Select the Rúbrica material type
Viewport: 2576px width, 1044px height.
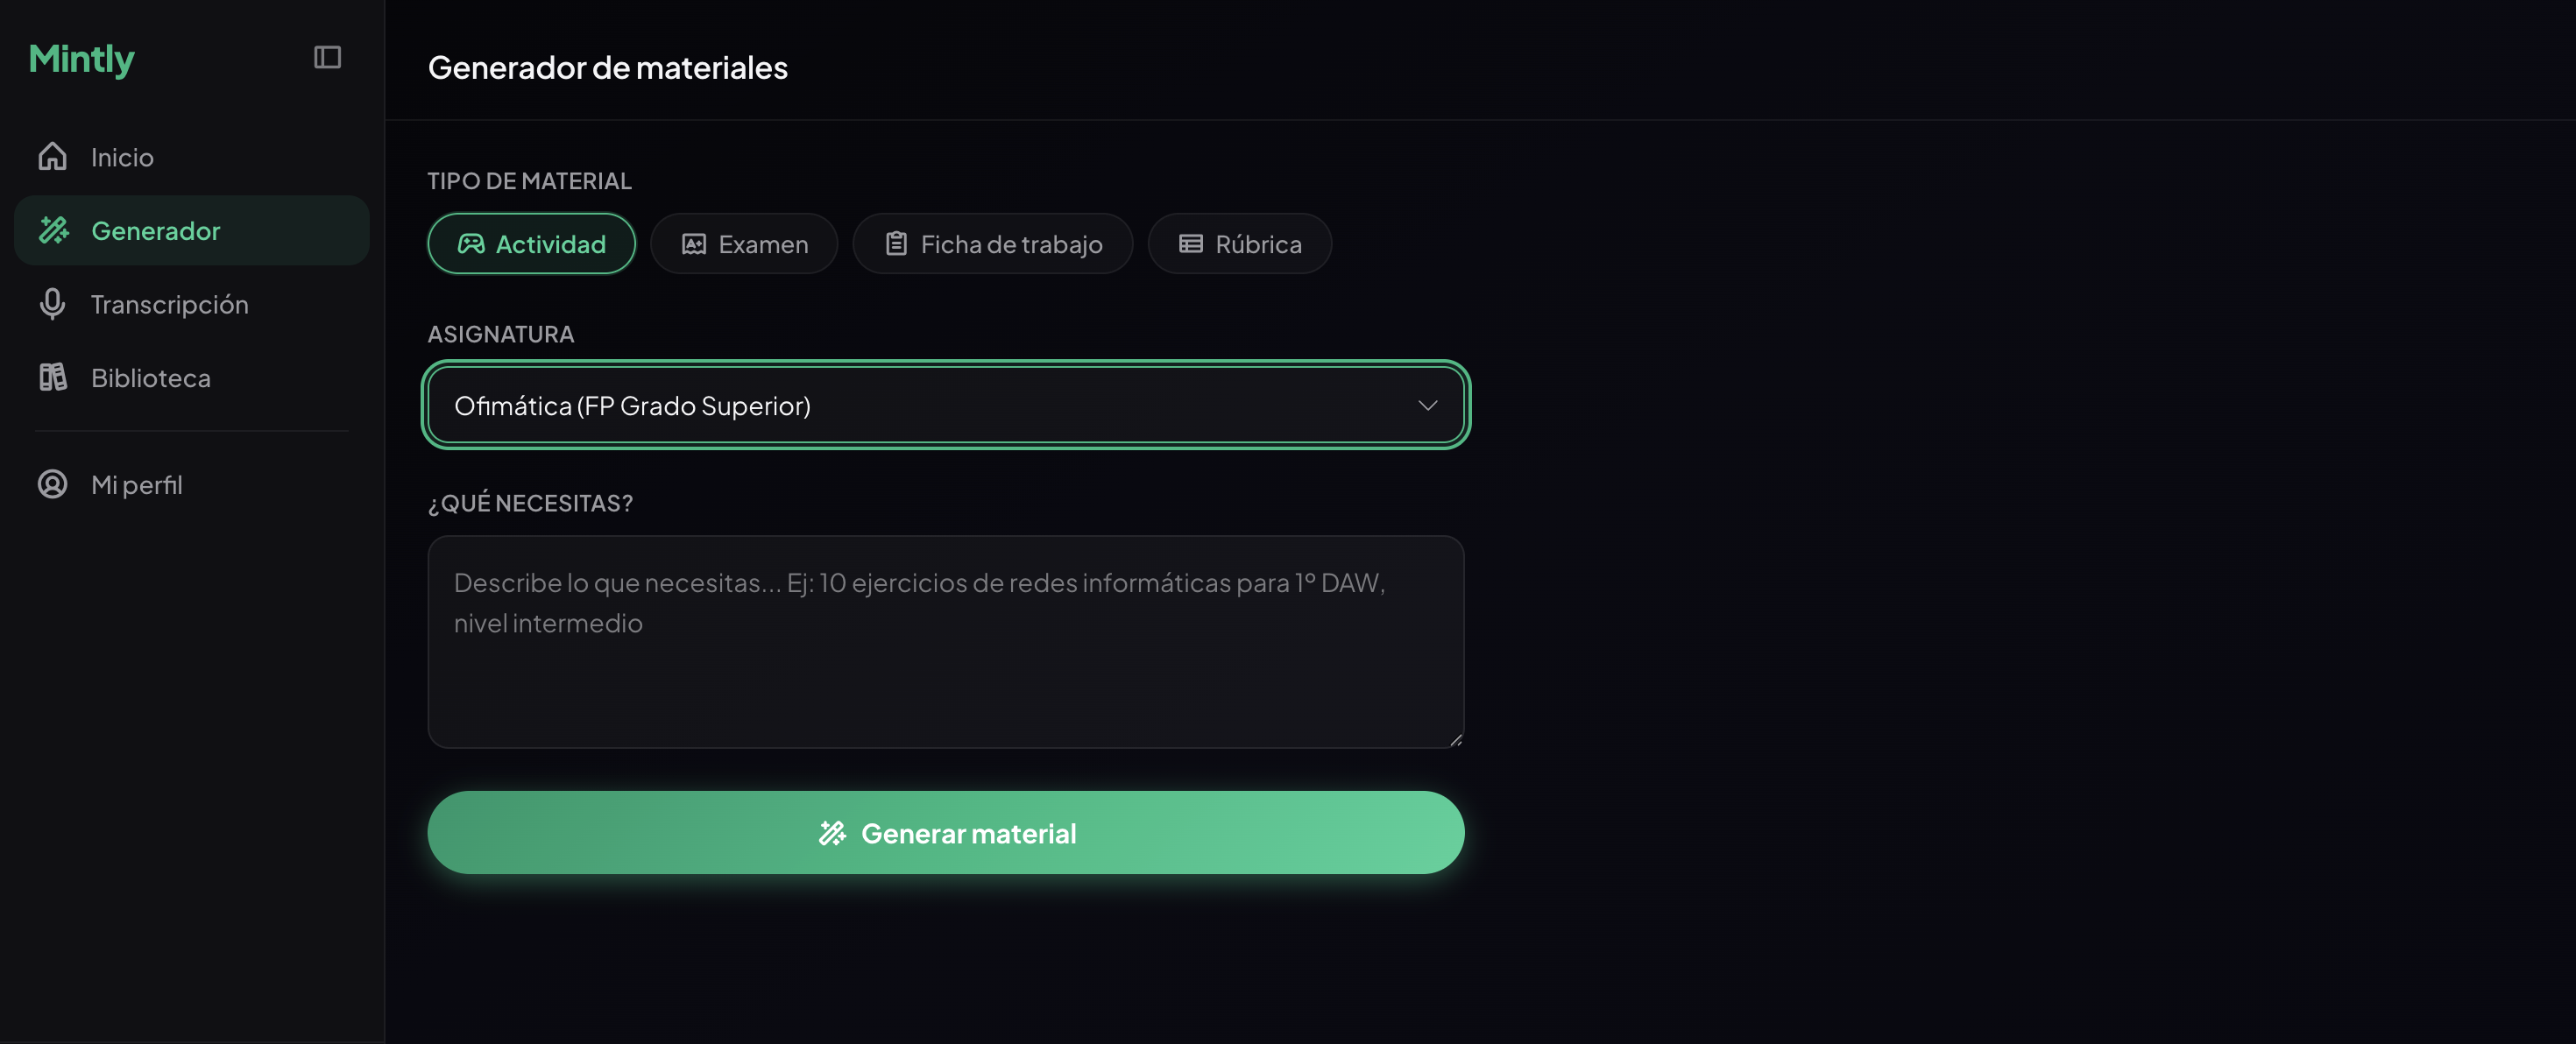click(1239, 243)
